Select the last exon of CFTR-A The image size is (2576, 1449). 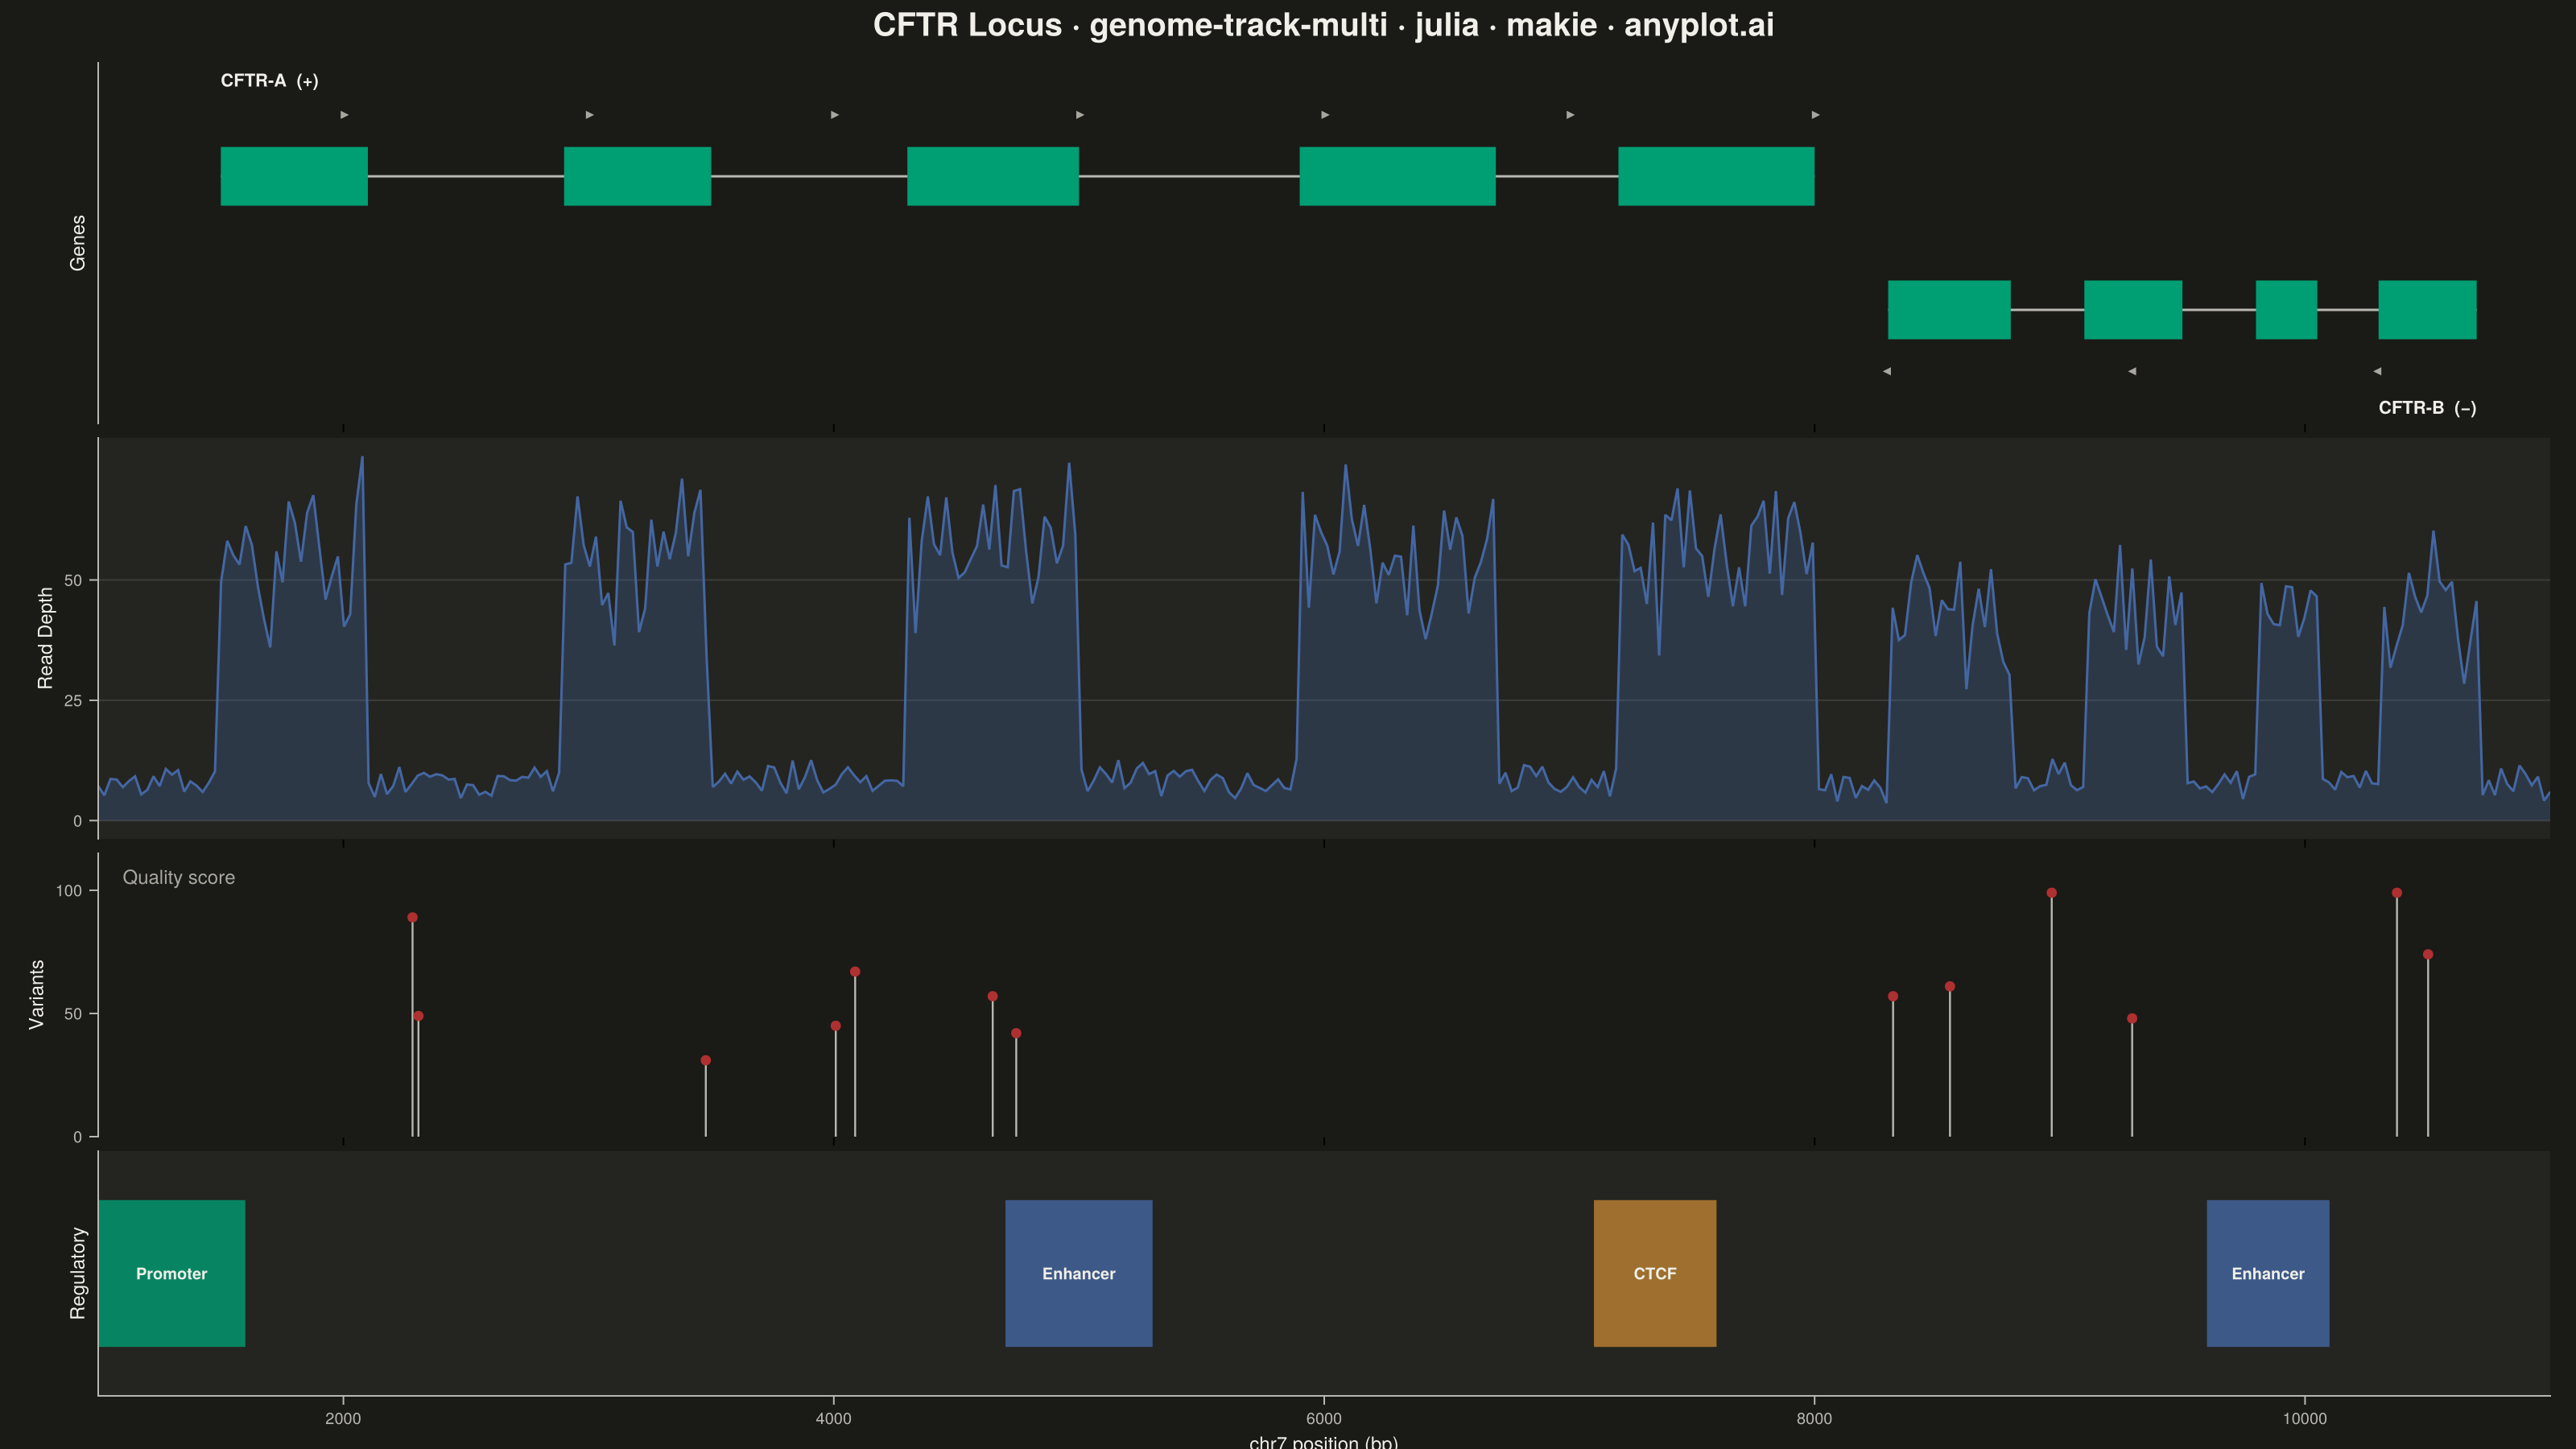click(x=1716, y=176)
